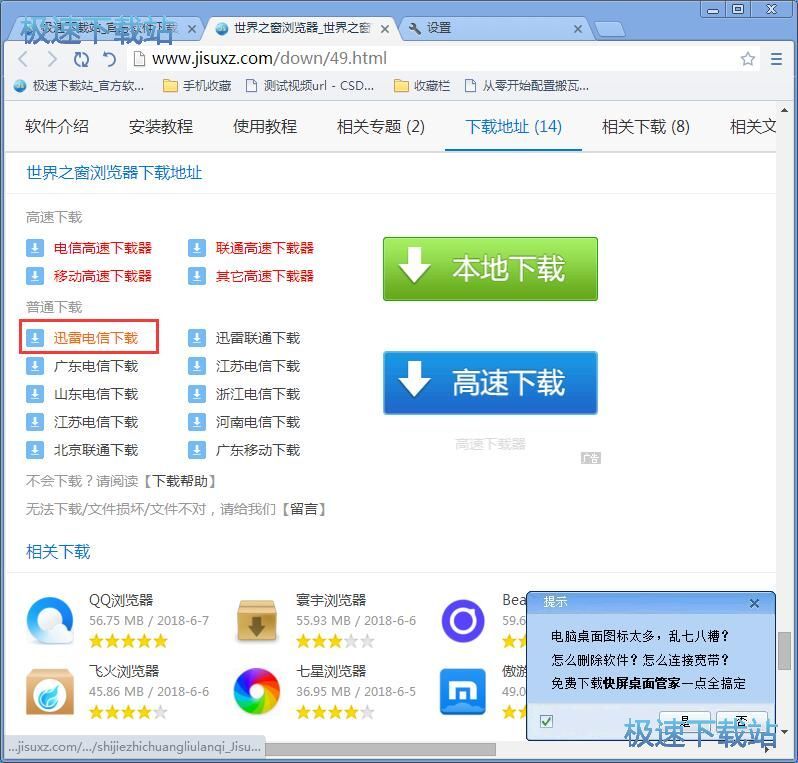Image resolution: width=798 pixels, height=763 pixels.
Task: Select the 相关专题 (2) page tab
Action: 381,126
